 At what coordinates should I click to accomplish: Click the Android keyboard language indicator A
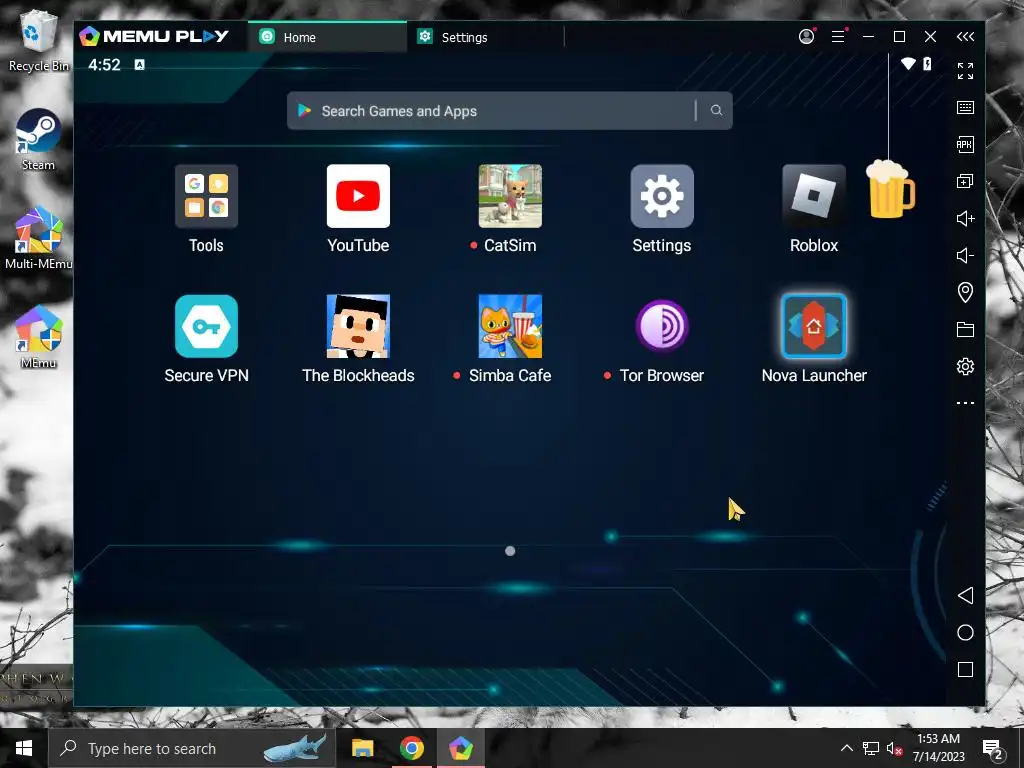(x=139, y=65)
